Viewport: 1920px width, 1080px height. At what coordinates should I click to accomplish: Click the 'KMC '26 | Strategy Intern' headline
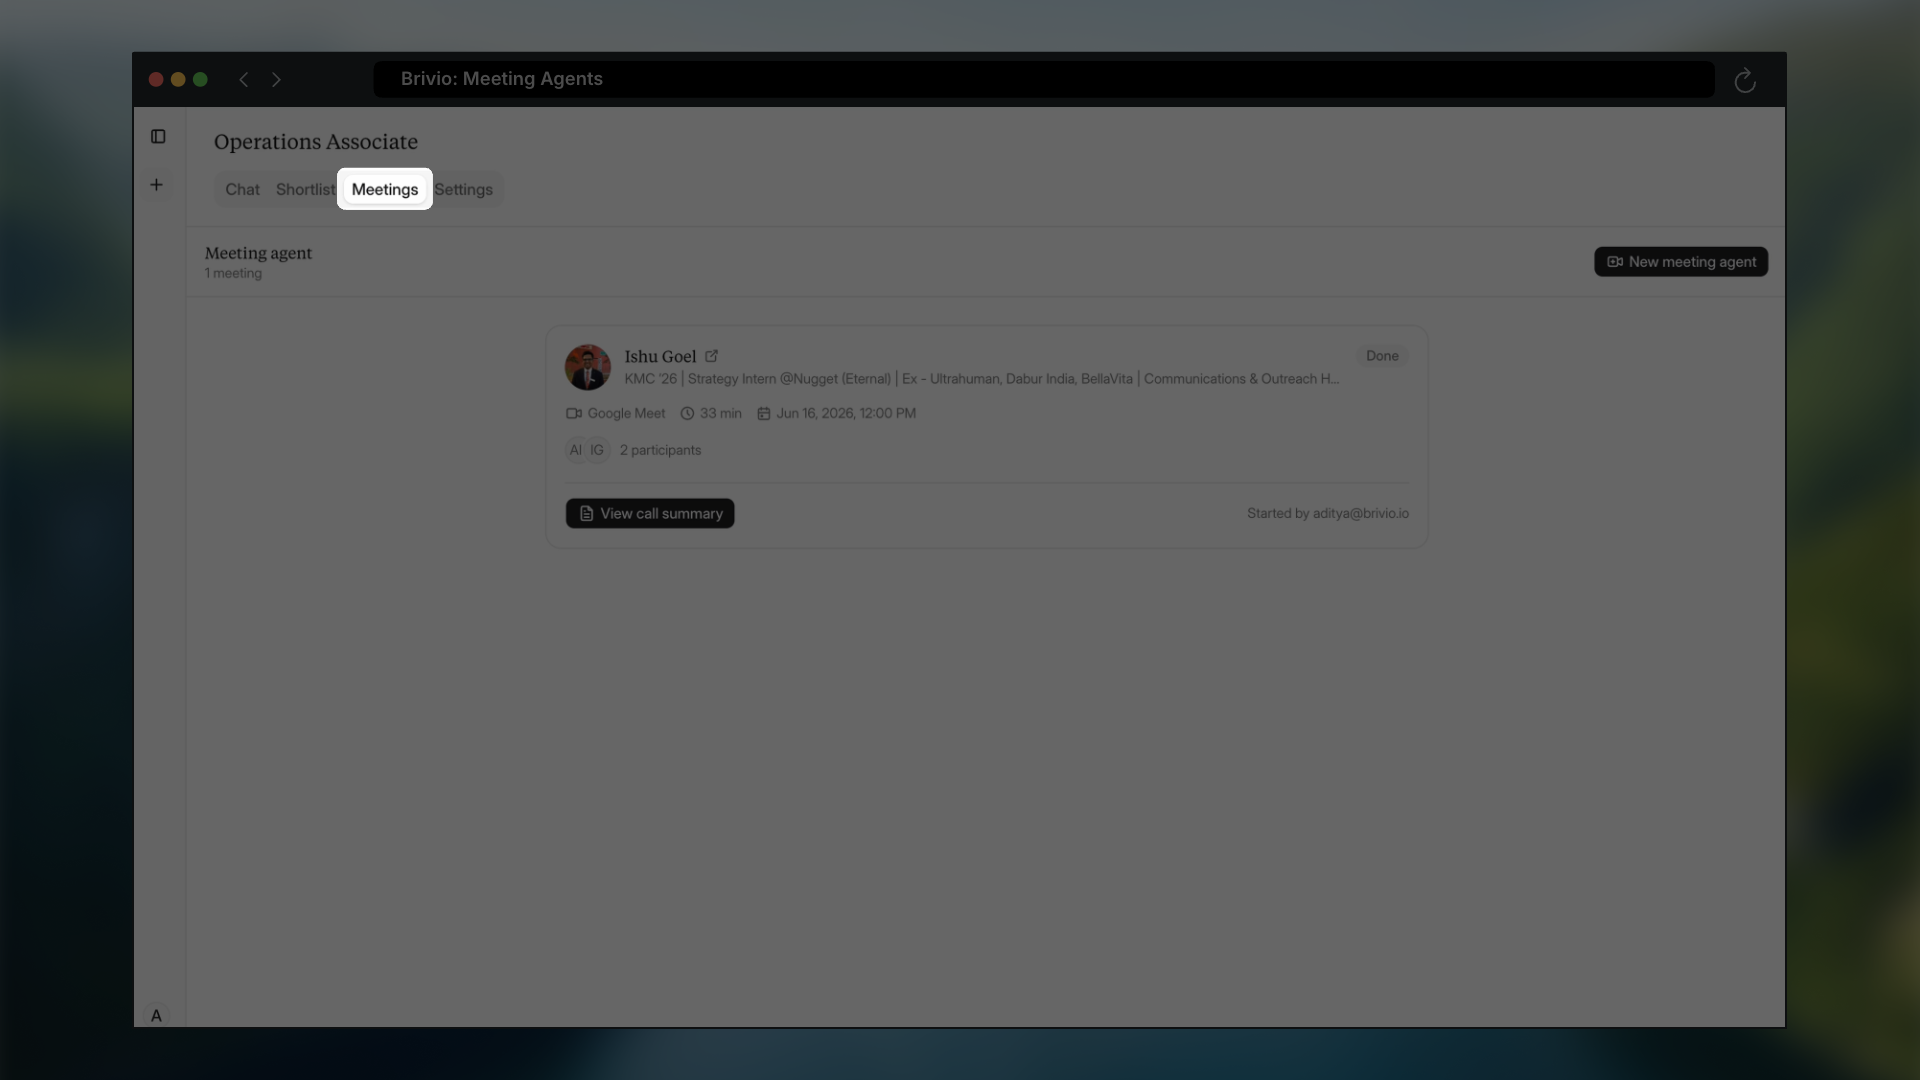point(982,379)
